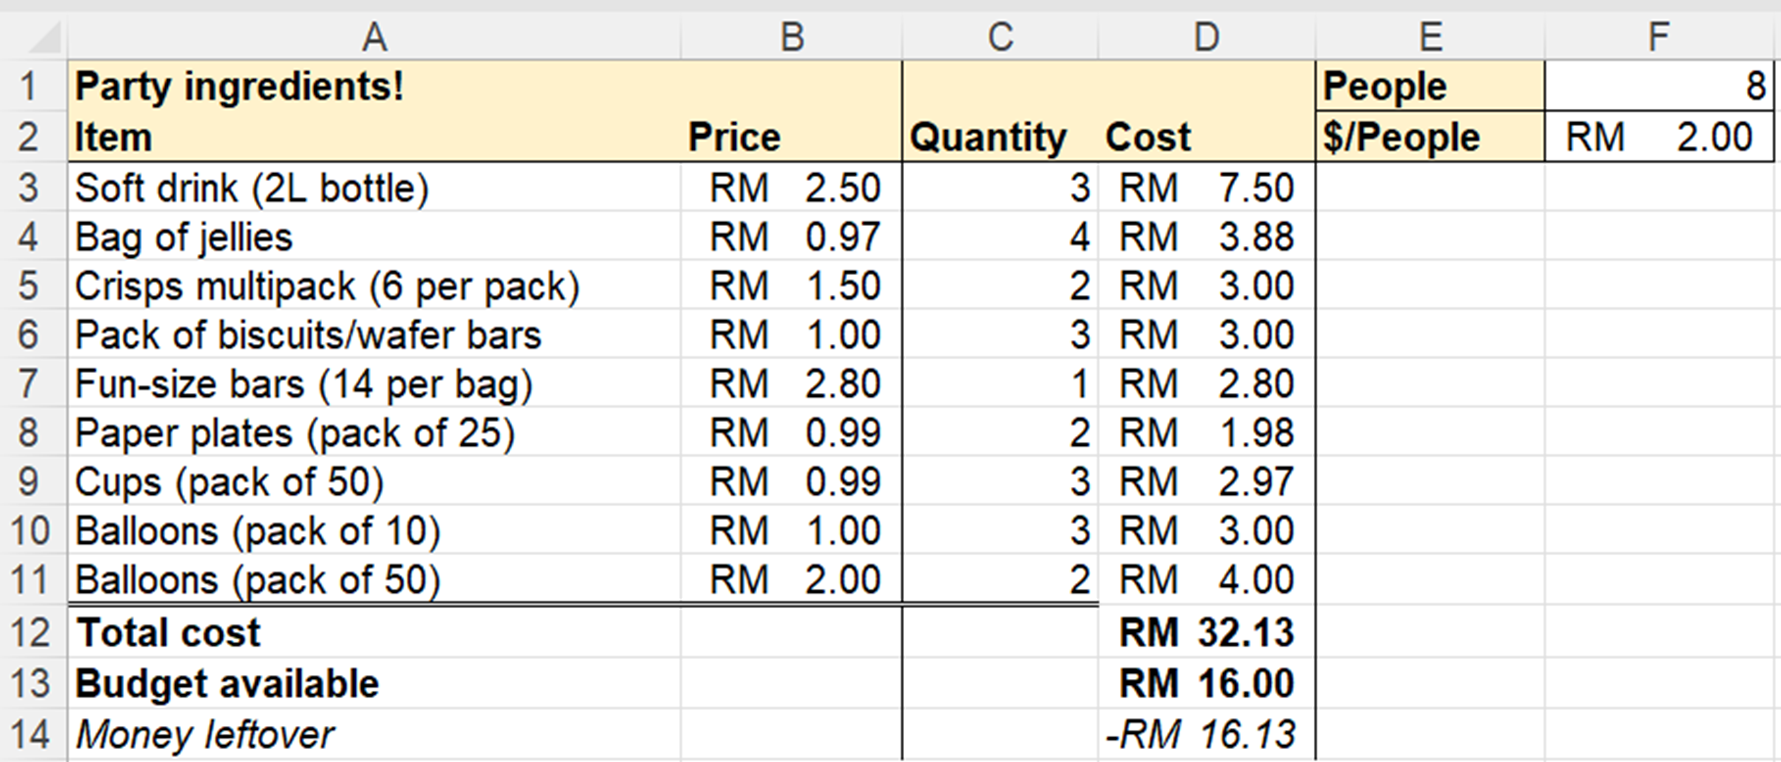Screen dimensions: 1781x762
Task: Click Bag of jellies cost RM 3.88
Action: pos(1207,237)
